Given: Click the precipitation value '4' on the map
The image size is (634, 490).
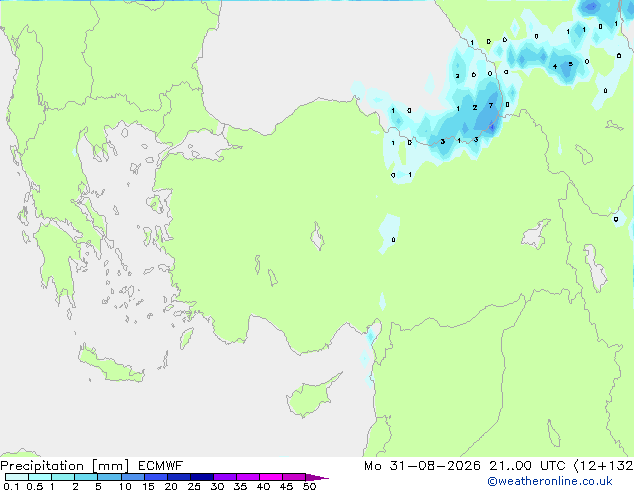Looking at the screenshot, I should 555,66.
